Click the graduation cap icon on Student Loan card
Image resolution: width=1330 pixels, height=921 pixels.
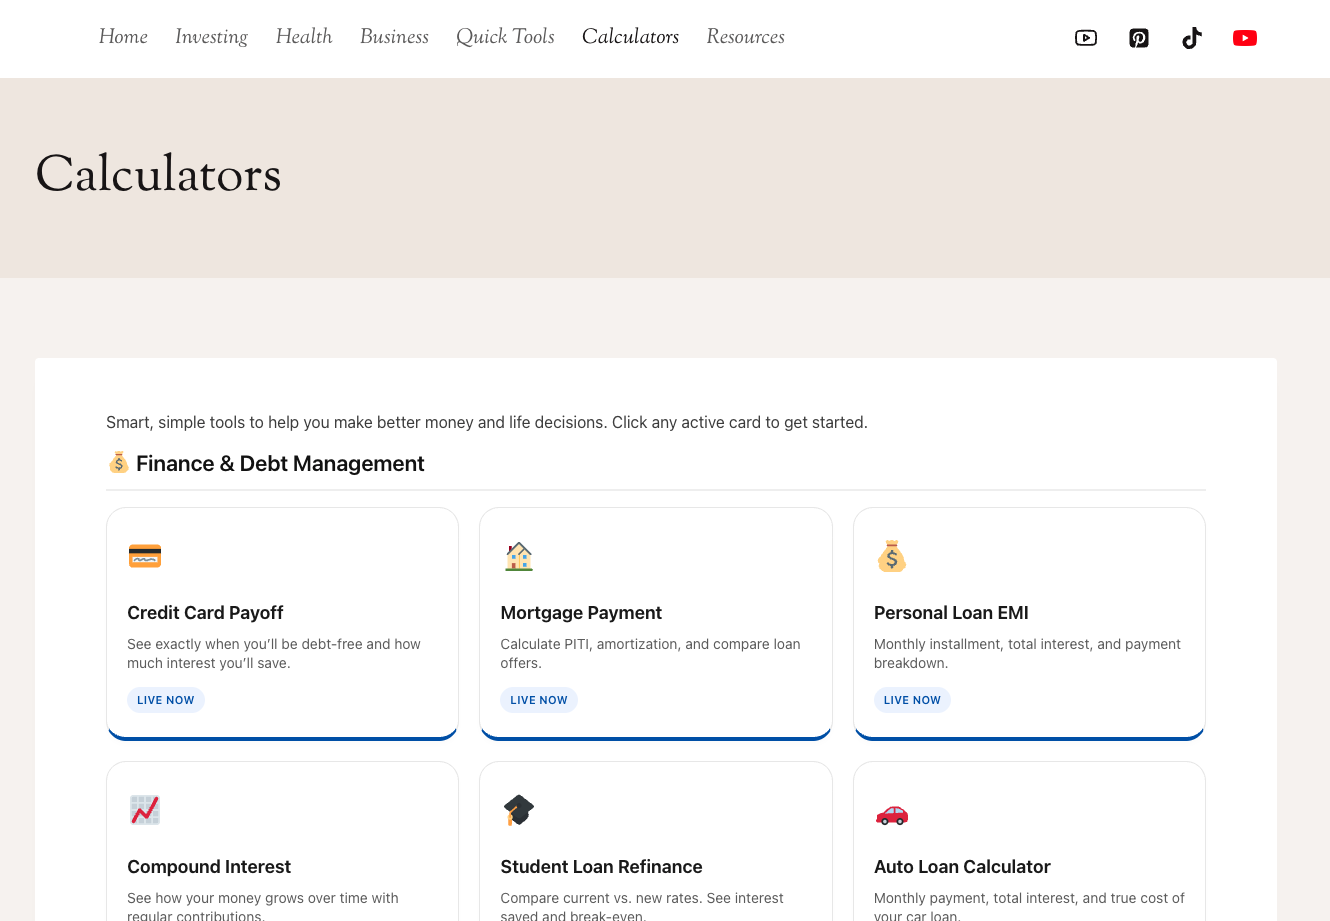(519, 810)
